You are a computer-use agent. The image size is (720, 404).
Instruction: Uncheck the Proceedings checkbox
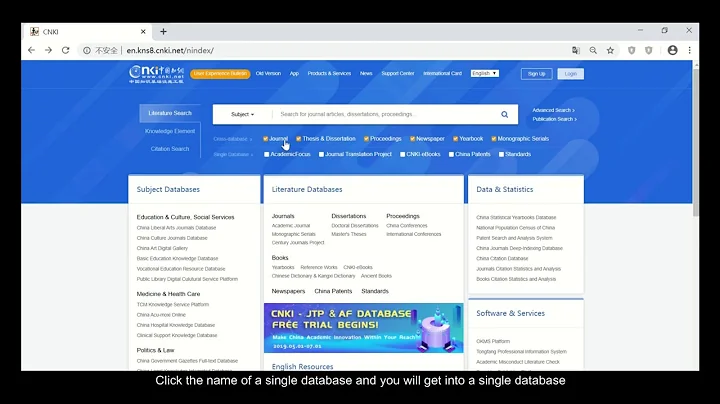[x=366, y=139]
